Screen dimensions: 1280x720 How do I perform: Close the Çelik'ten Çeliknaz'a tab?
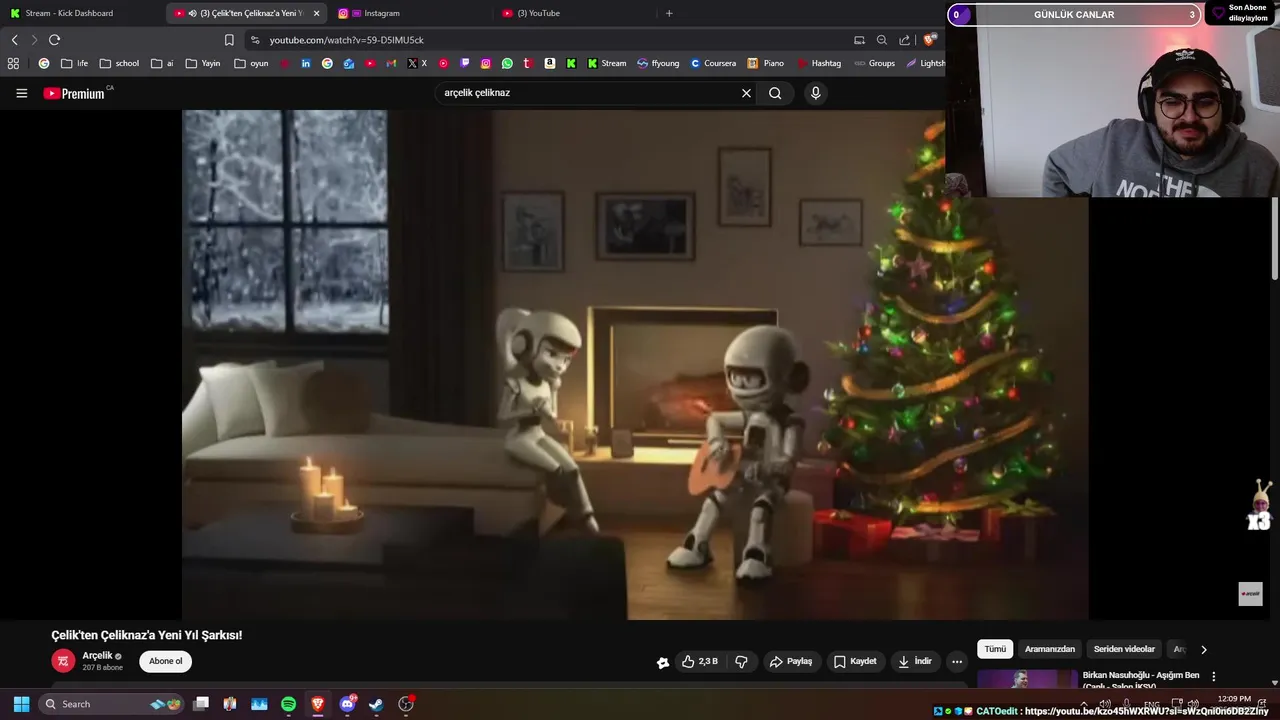[317, 13]
